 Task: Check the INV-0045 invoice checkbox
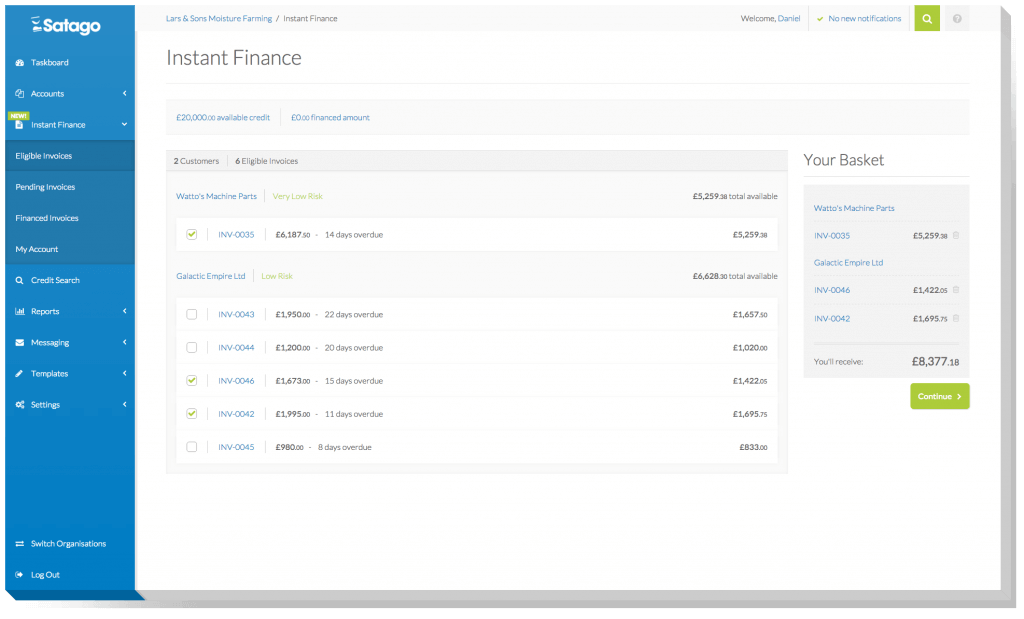(x=191, y=447)
